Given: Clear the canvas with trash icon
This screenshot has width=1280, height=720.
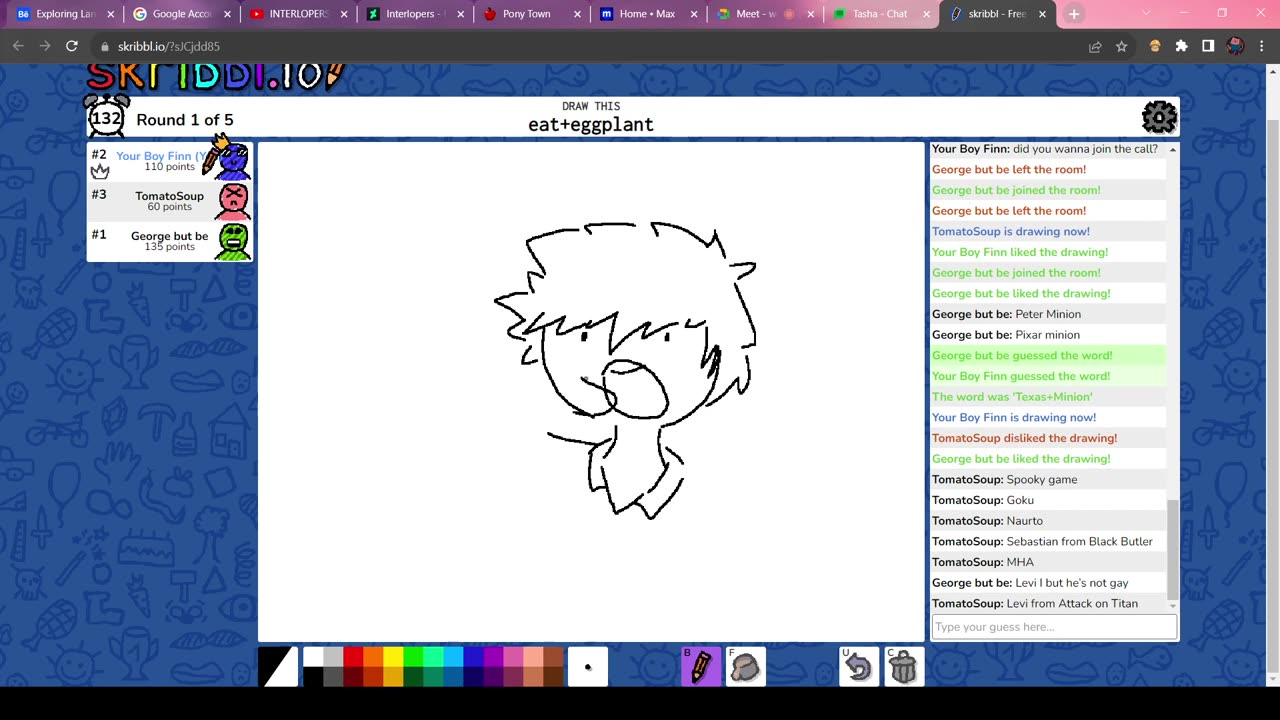Looking at the screenshot, I should pyautogui.click(x=903, y=667).
